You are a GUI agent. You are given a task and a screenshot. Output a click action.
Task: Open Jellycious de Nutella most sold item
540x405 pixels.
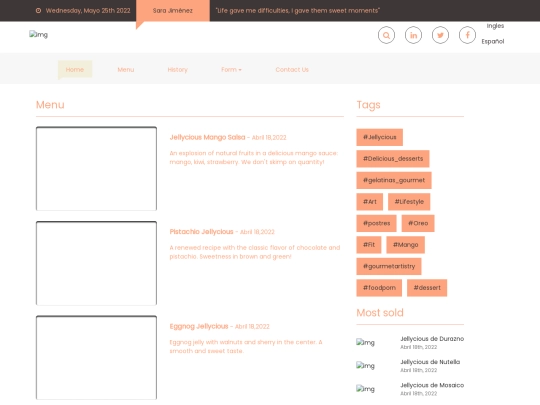(x=430, y=362)
